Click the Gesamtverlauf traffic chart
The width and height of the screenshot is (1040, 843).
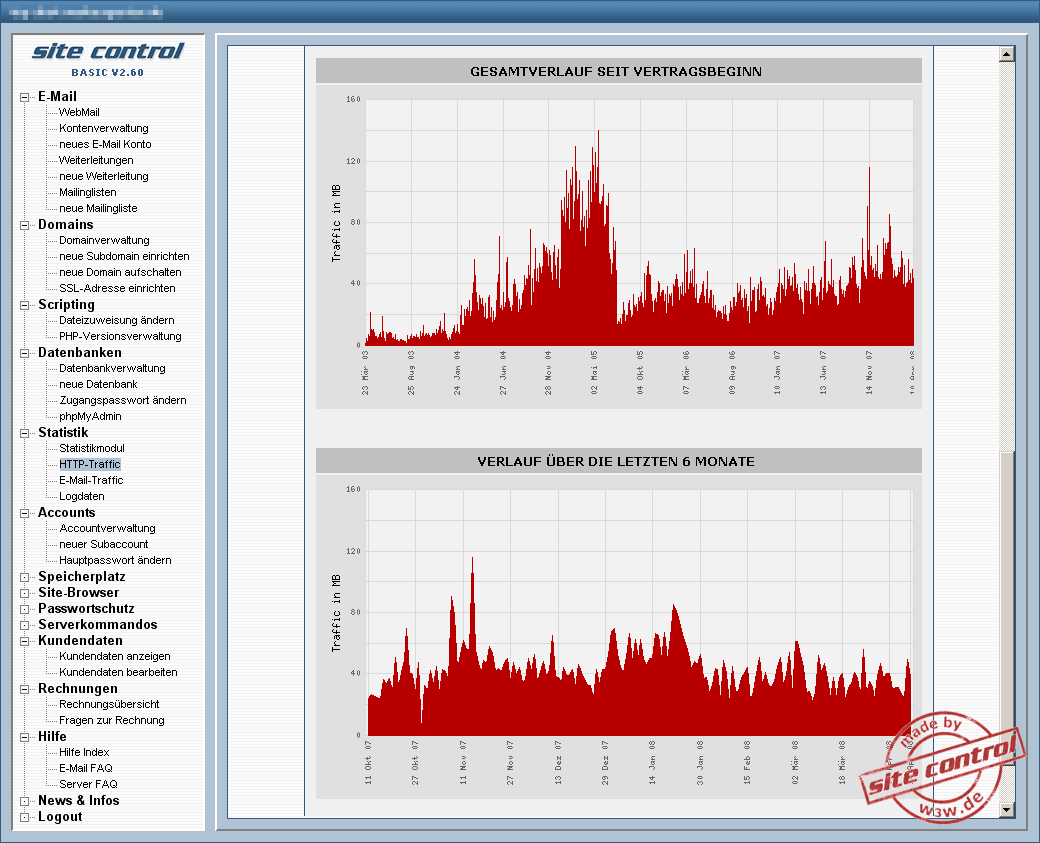[x=619, y=247]
